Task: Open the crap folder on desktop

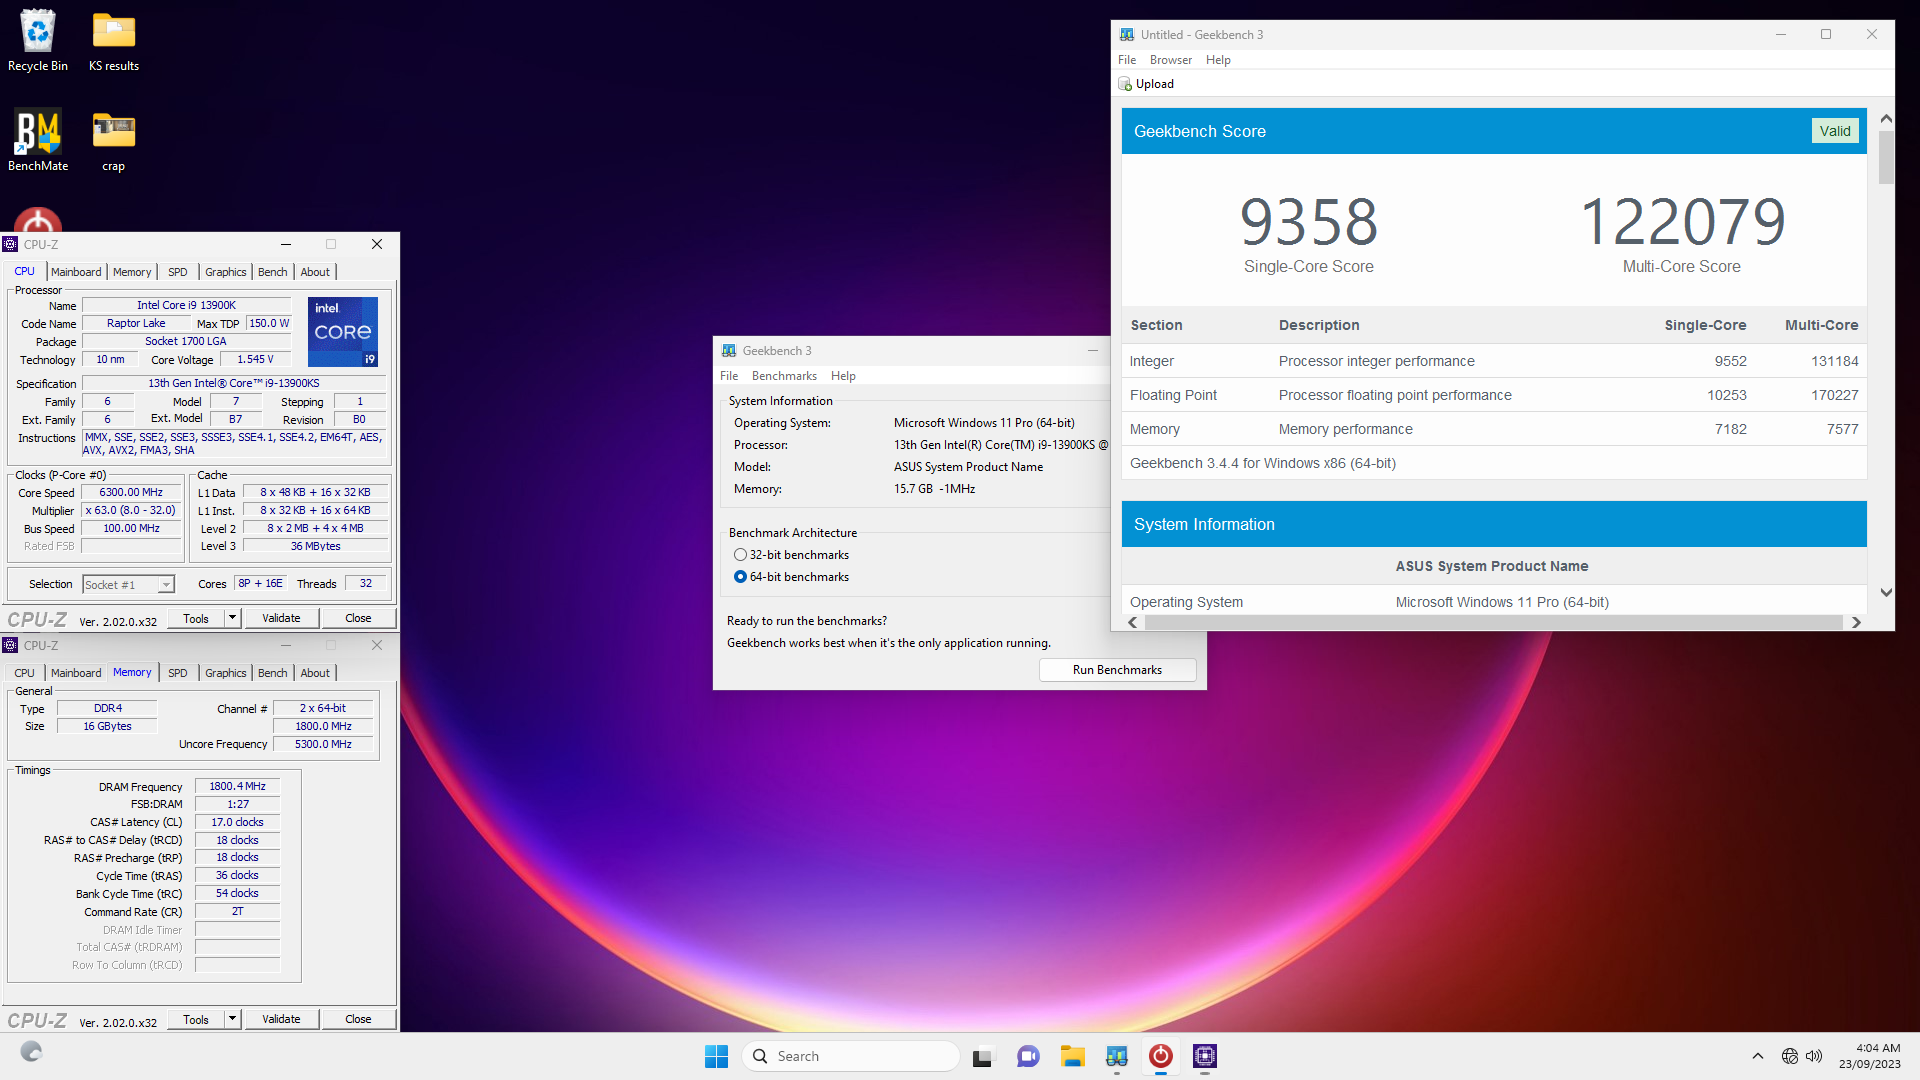Action: [x=114, y=140]
